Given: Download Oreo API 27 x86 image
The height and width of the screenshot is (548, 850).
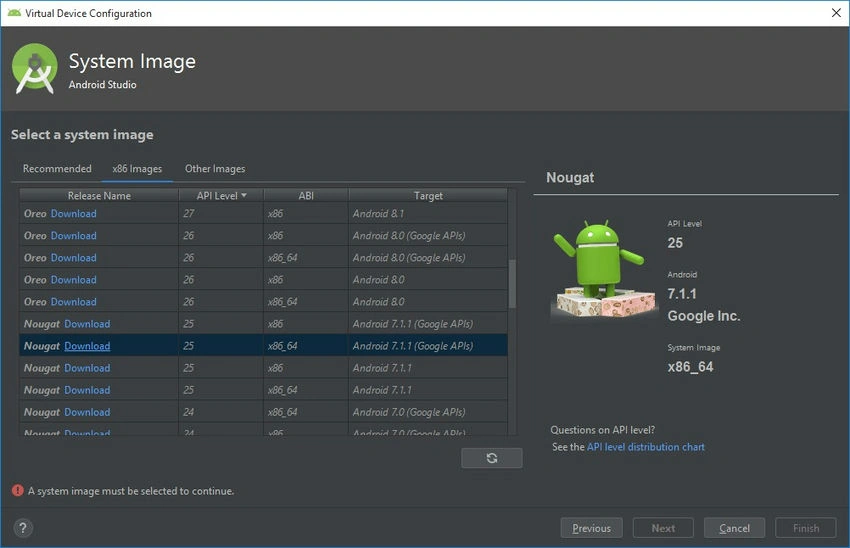Looking at the screenshot, I should point(74,214).
